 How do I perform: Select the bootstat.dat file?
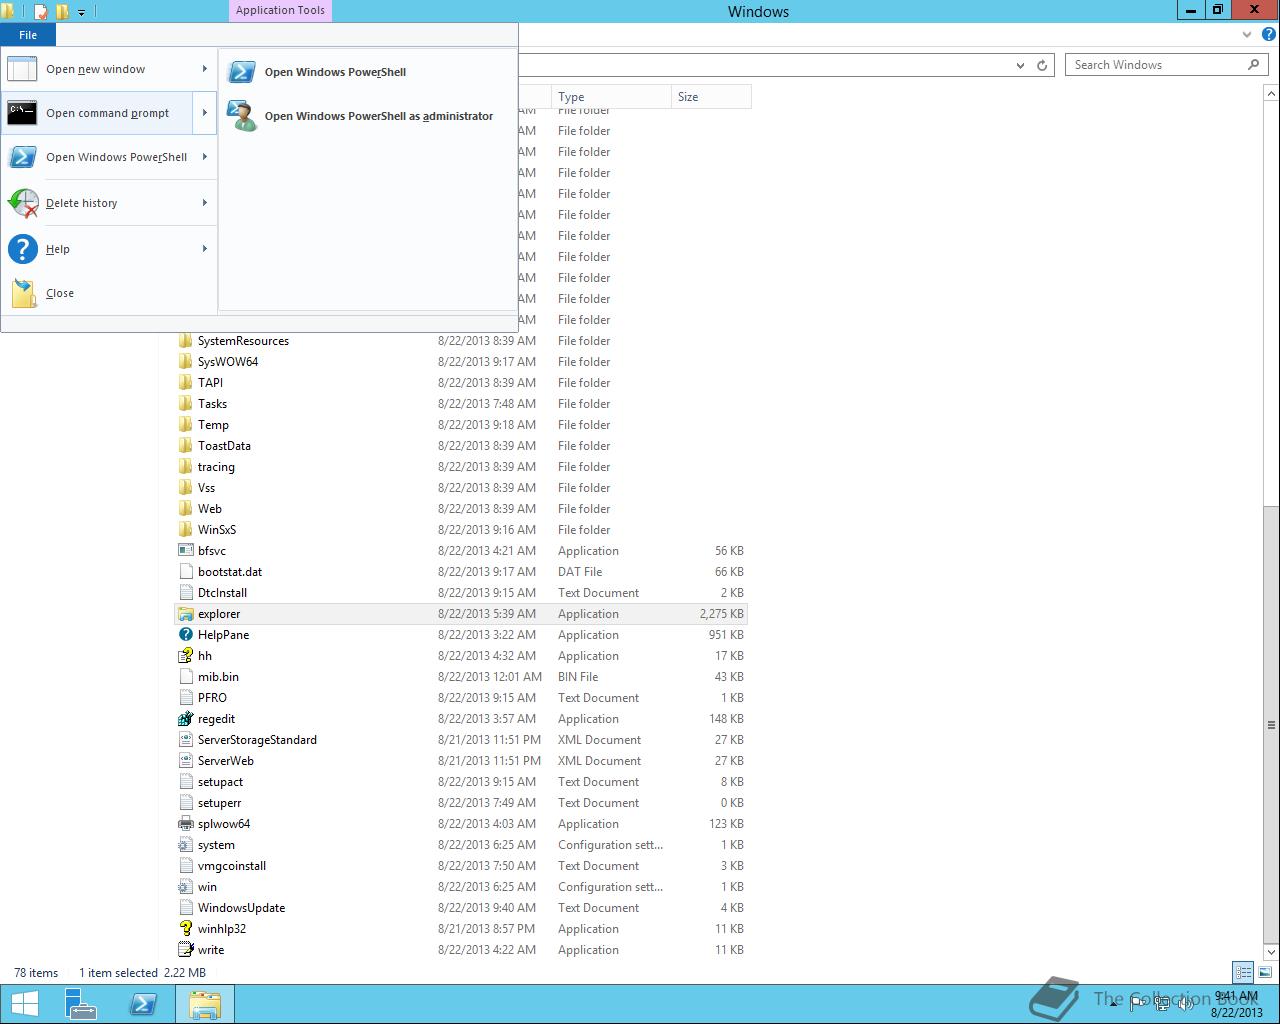(230, 572)
